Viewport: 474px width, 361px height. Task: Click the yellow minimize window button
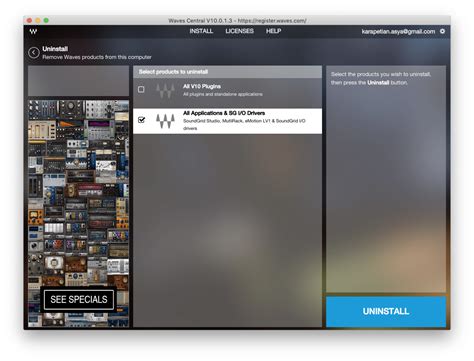(x=38, y=20)
